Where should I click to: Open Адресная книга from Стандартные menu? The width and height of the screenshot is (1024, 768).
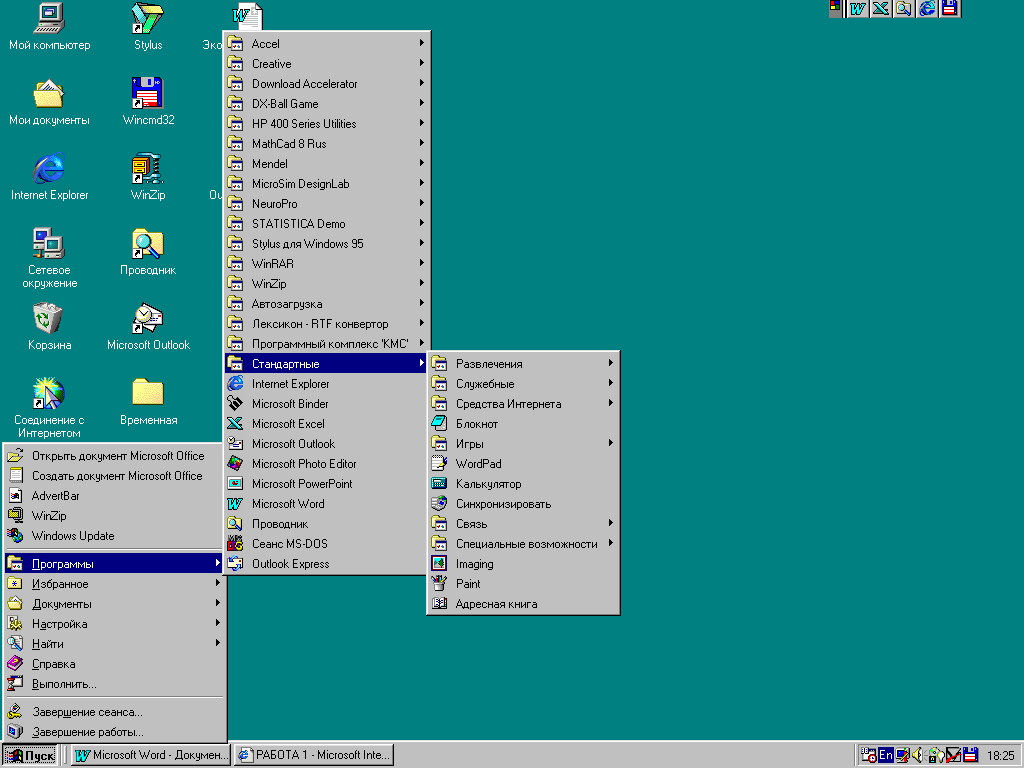[x=523, y=604]
